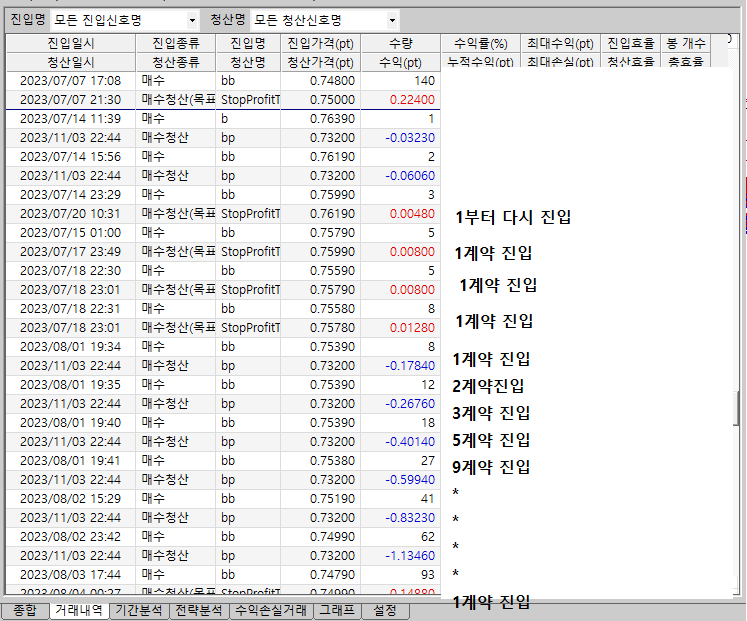747x621 pixels.
Task: Switch to the 종합 tab
Action: (24, 609)
